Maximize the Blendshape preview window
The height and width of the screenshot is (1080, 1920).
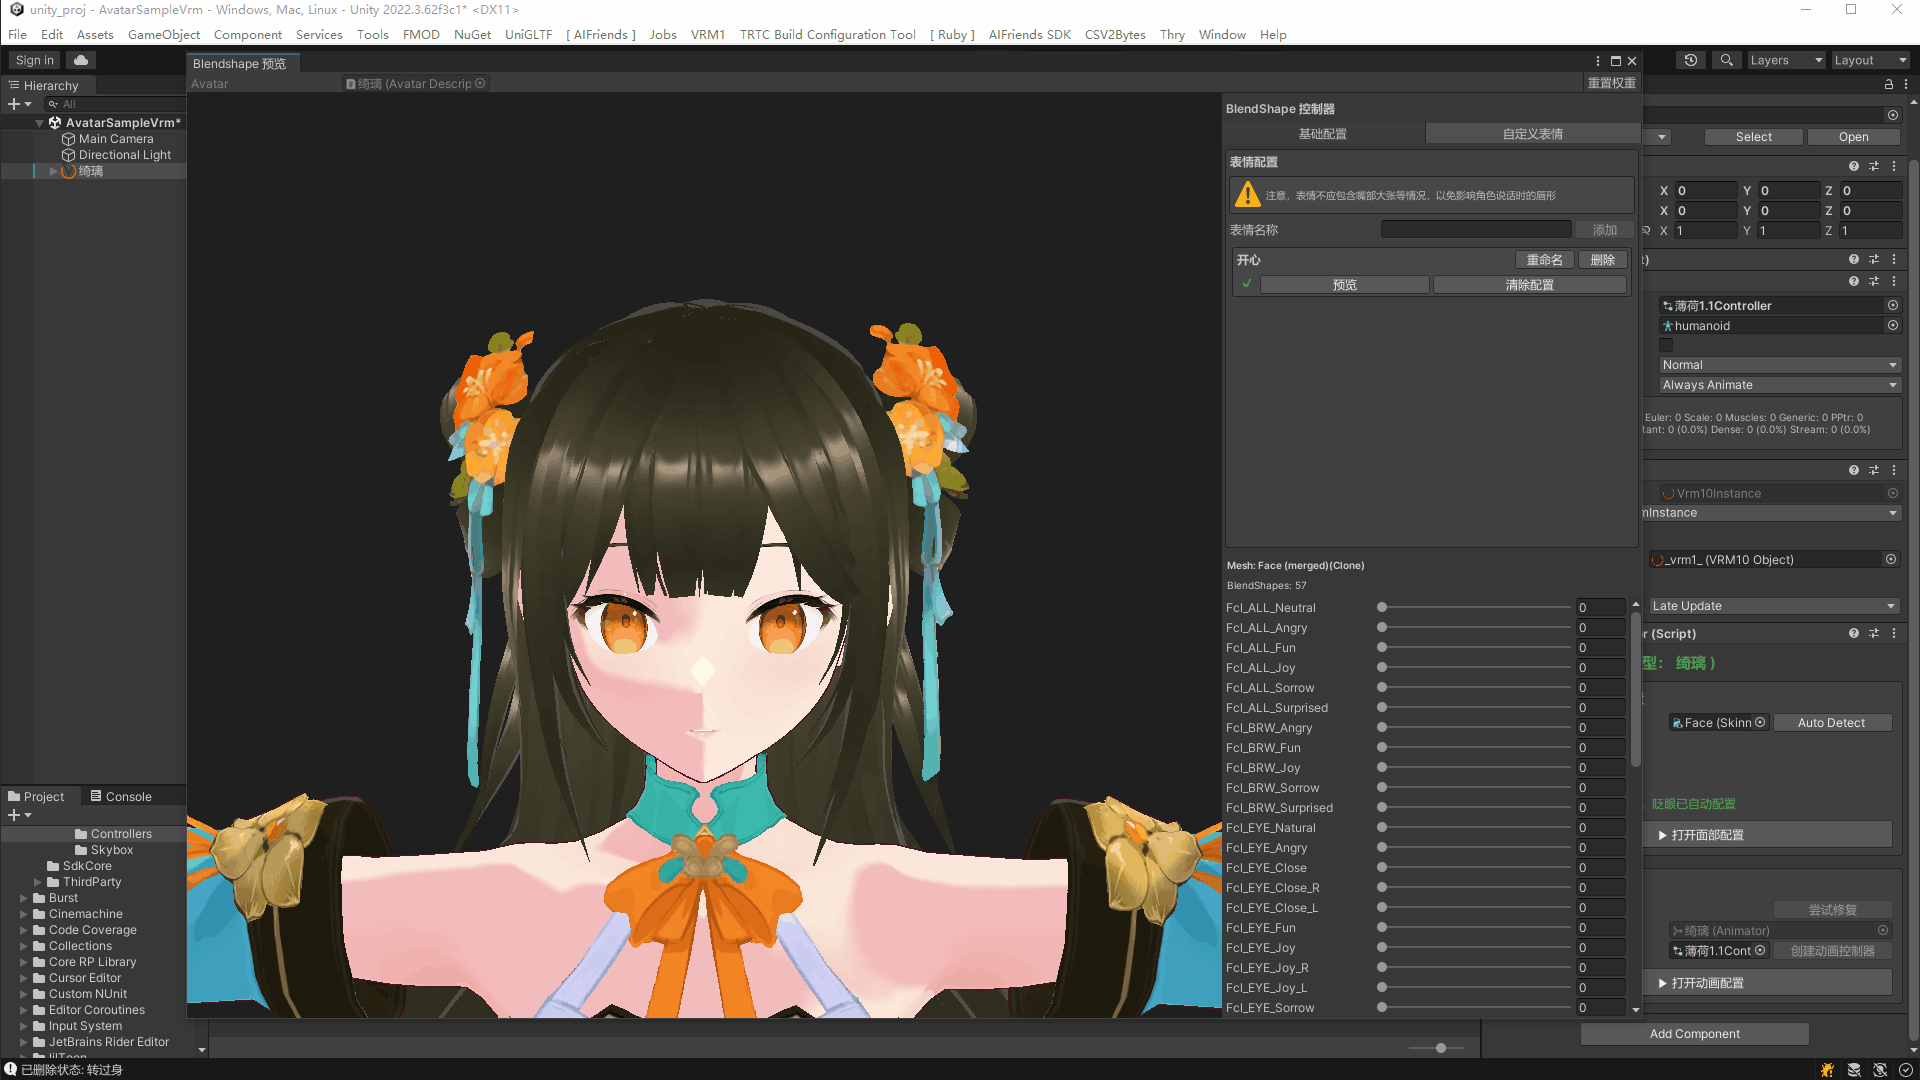pos(1615,61)
